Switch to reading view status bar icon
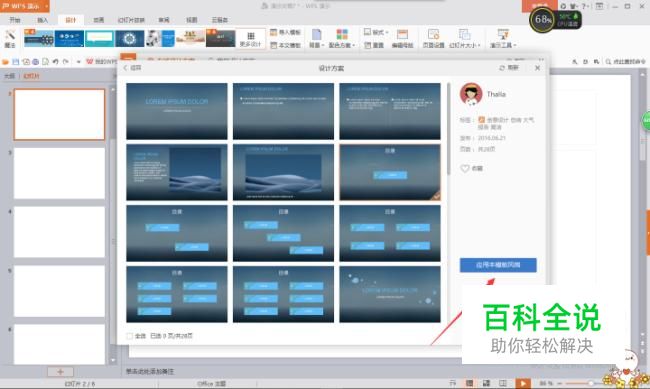This screenshot has width=650, height=389. (x=502, y=383)
